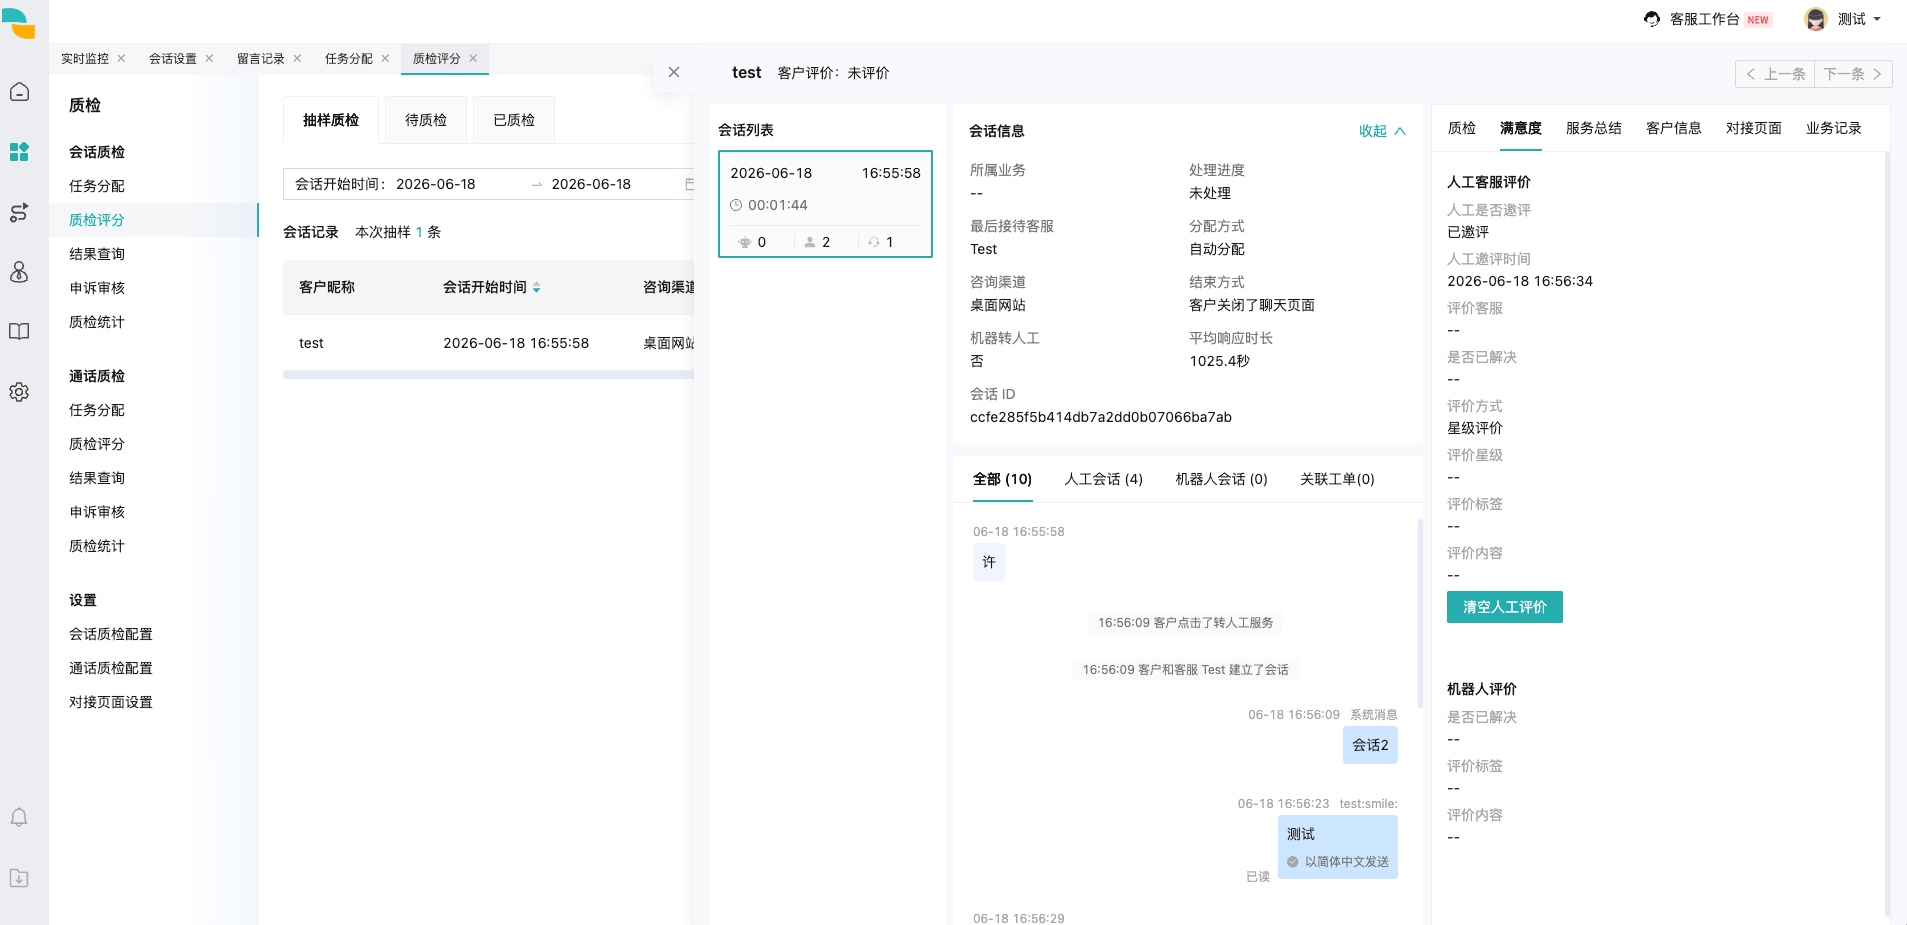Click session ID ccfe285f5b414db7a2dd0b07066ba7ab
1907x925 pixels.
(1101, 417)
